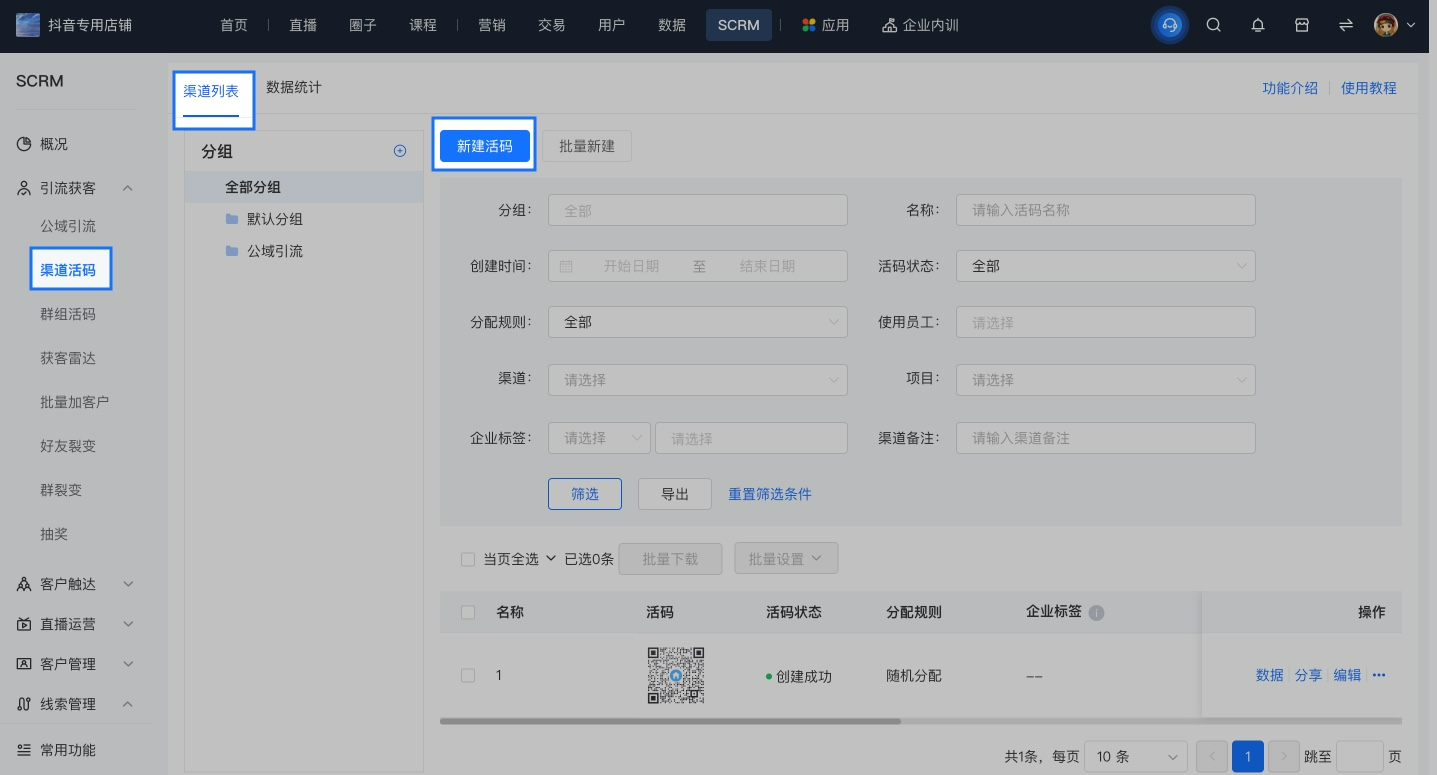This screenshot has width=1437, height=775.
Task: Tick the checkbox for row 1
Action: pyautogui.click(x=468, y=676)
